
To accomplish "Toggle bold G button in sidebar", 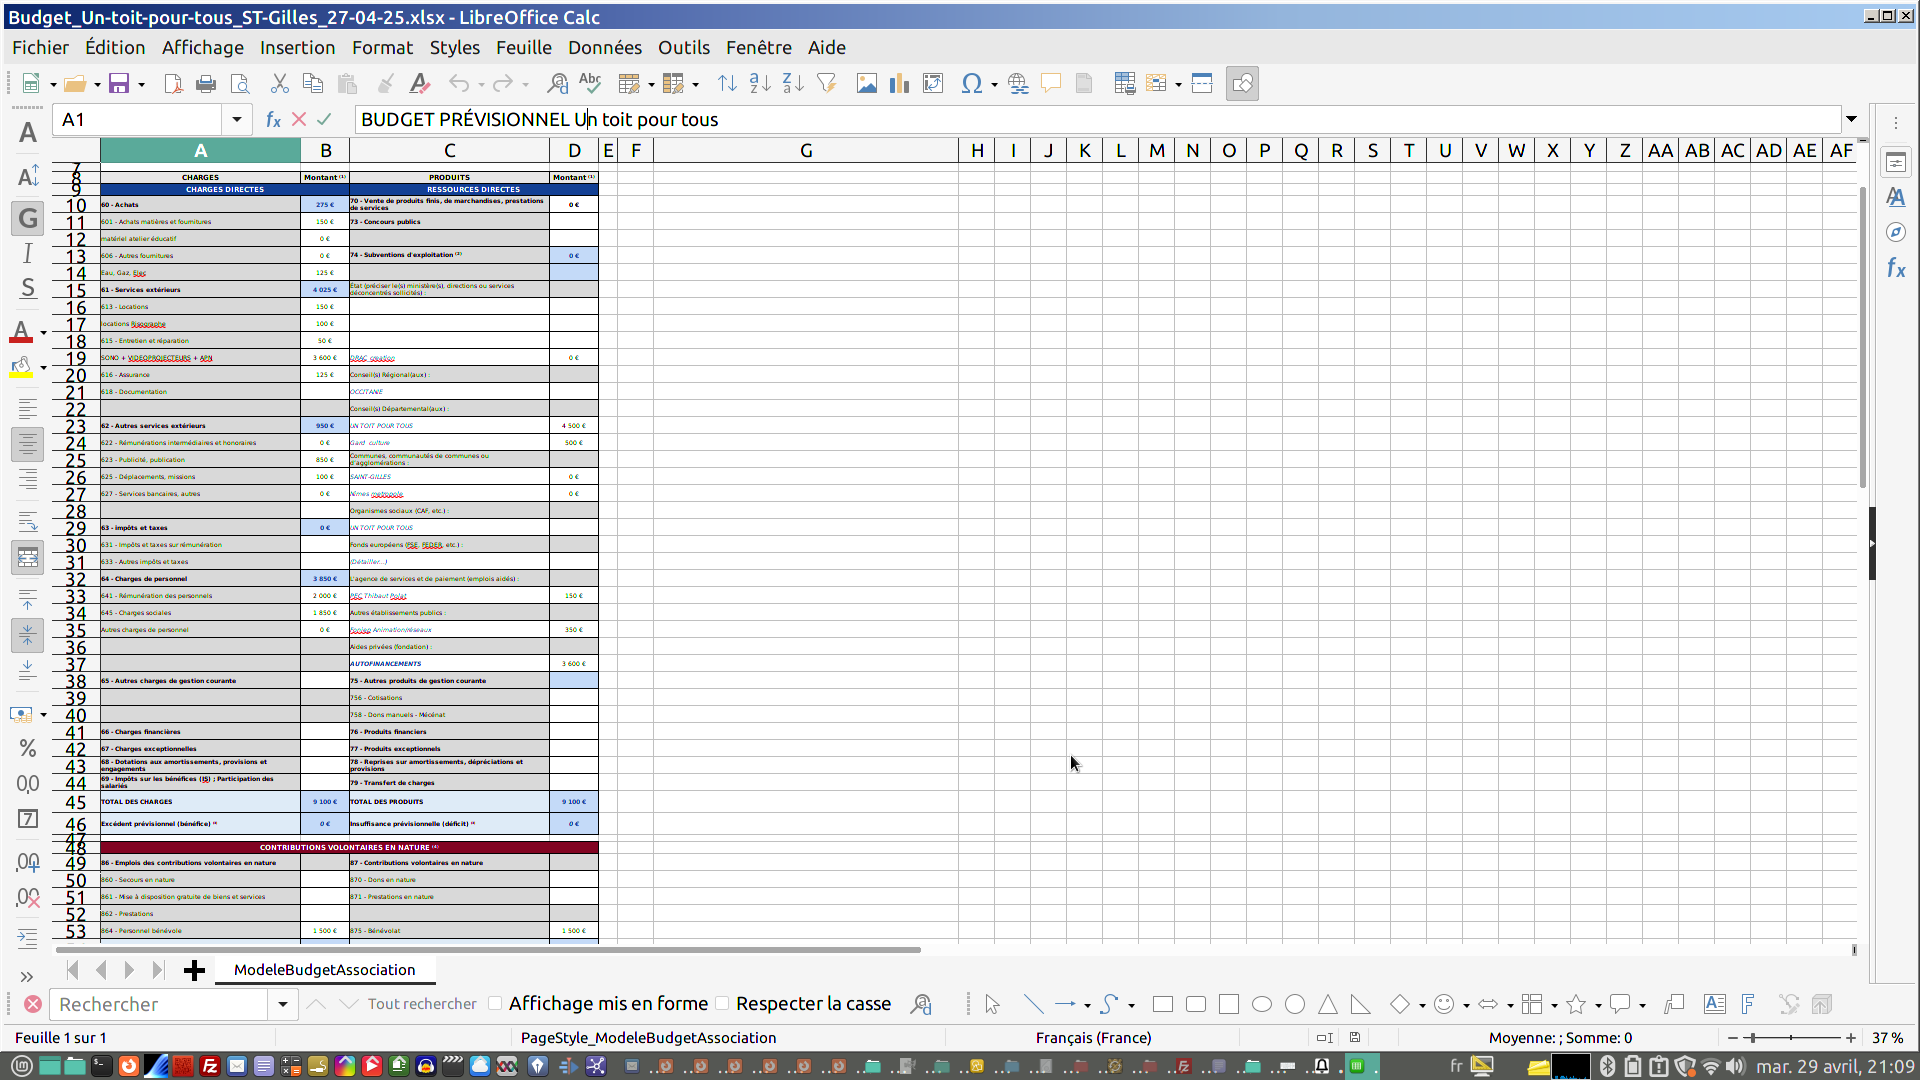I will (x=28, y=217).
